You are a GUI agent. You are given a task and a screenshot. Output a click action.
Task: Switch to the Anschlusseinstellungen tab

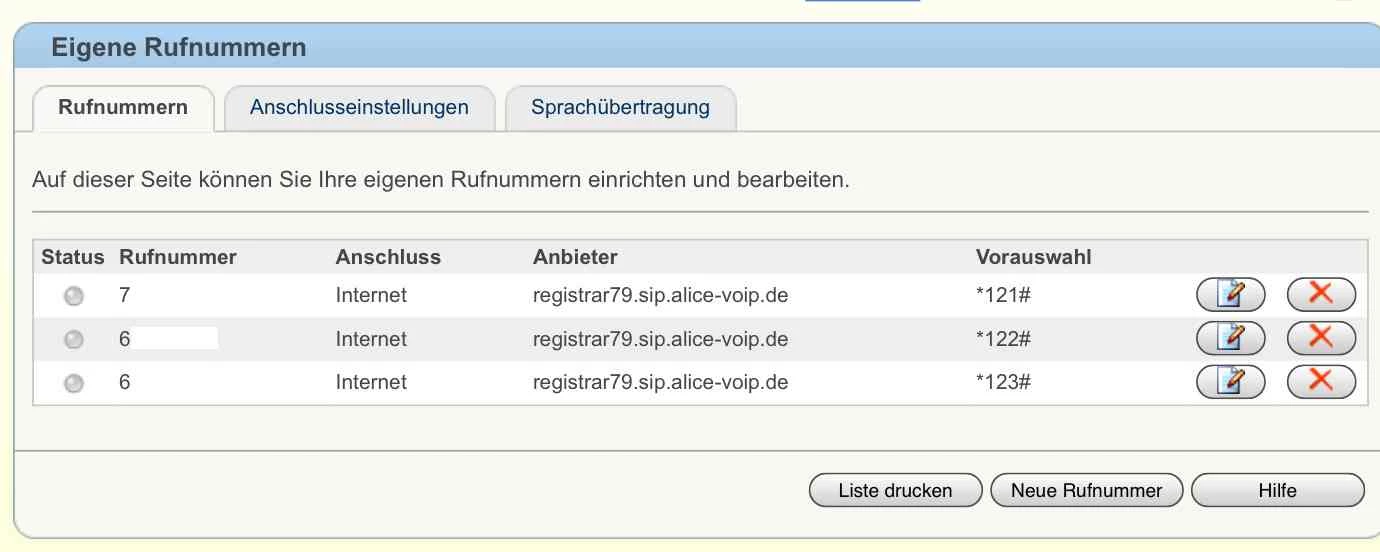pos(359,108)
